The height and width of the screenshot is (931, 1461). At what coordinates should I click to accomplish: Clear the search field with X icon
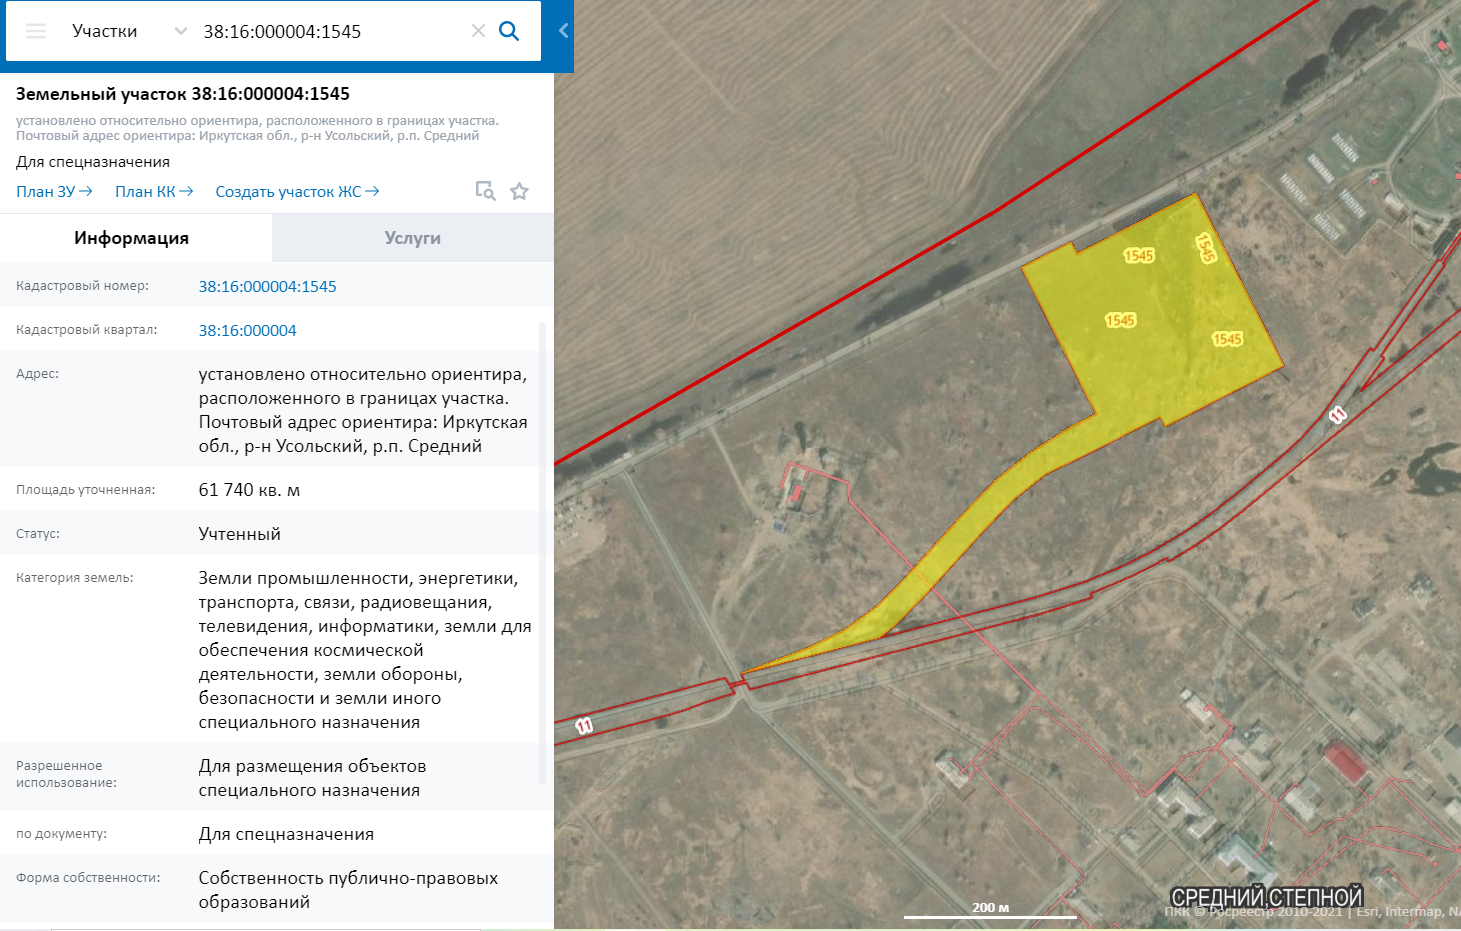[478, 31]
